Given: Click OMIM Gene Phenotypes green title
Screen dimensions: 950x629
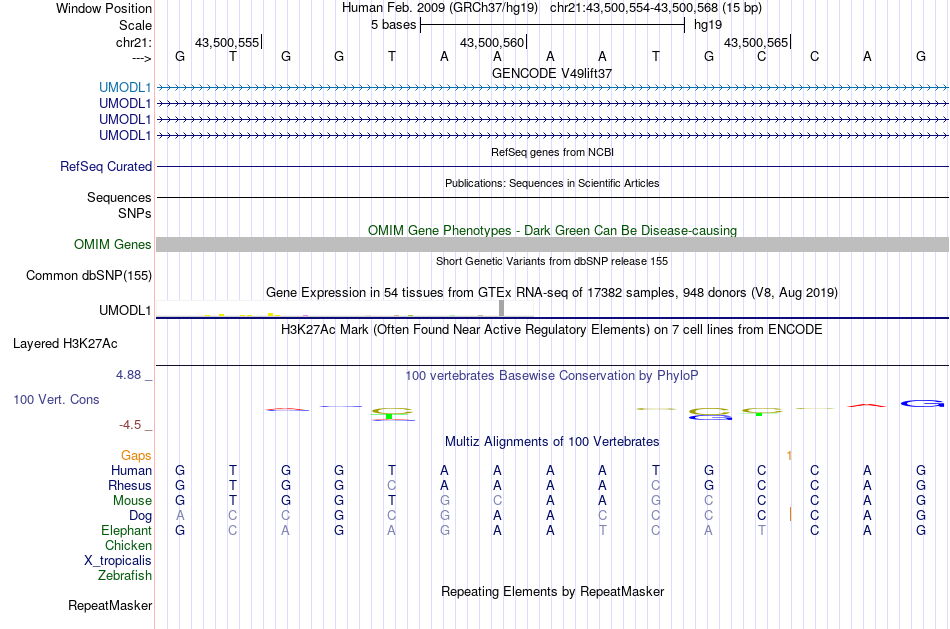Looking at the screenshot, I should tap(552, 230).
